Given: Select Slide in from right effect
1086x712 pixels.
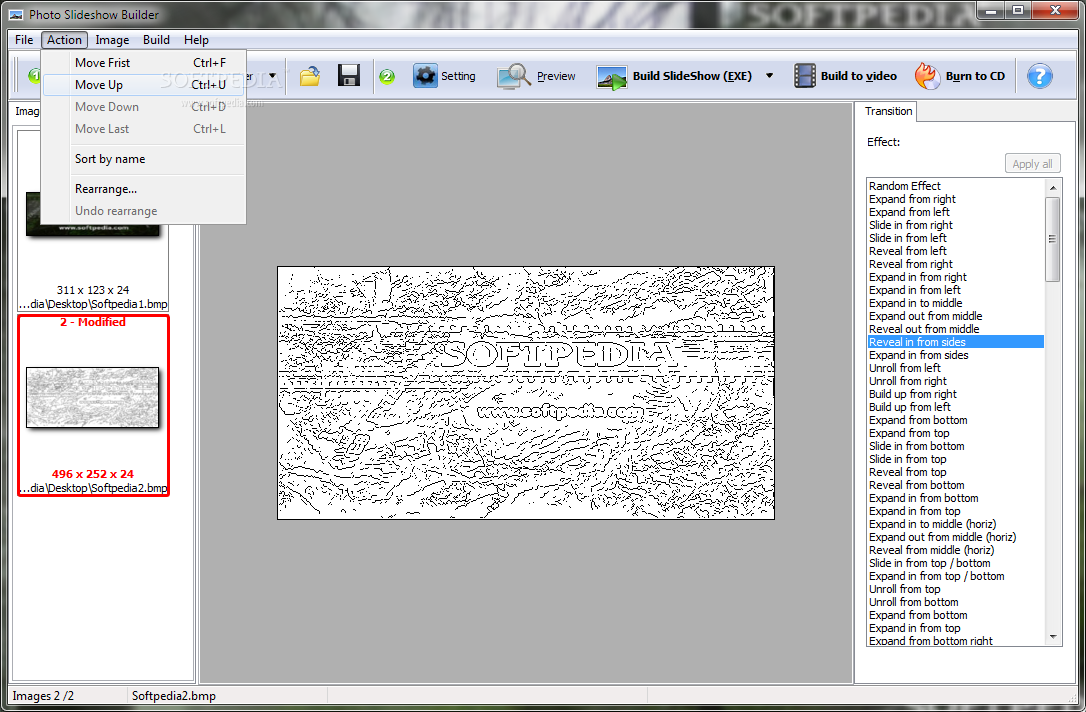Looking at the screenshot, I should click(955, 225).
